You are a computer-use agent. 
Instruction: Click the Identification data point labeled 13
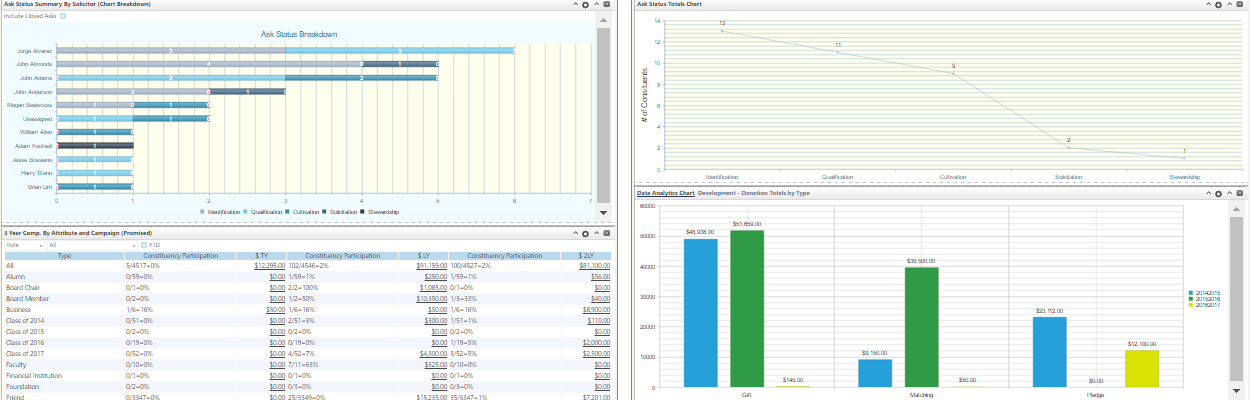[x=722, y=31]
